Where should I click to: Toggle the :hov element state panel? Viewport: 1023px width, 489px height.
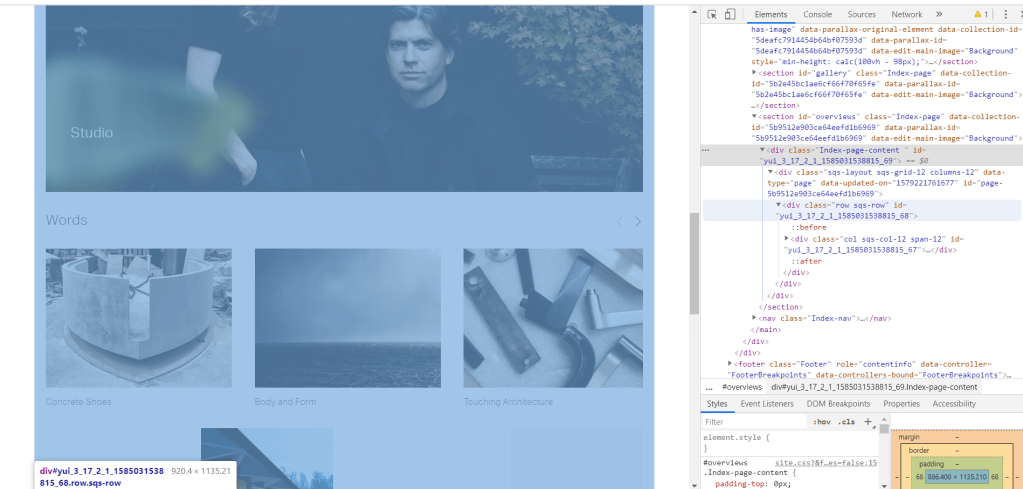point(822,422)
